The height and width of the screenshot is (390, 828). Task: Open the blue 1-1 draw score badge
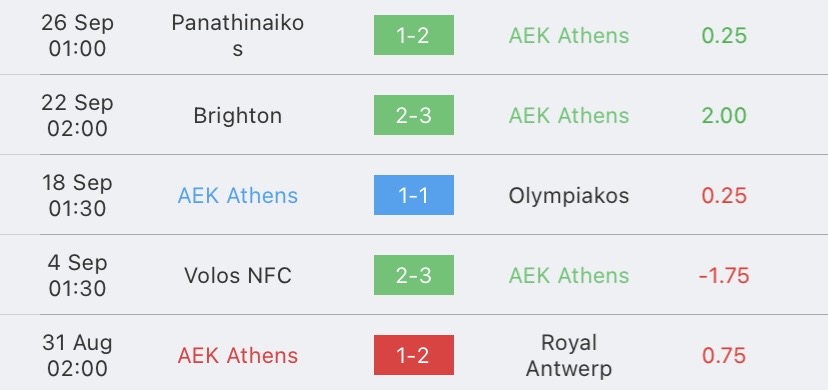pos(413,195)
